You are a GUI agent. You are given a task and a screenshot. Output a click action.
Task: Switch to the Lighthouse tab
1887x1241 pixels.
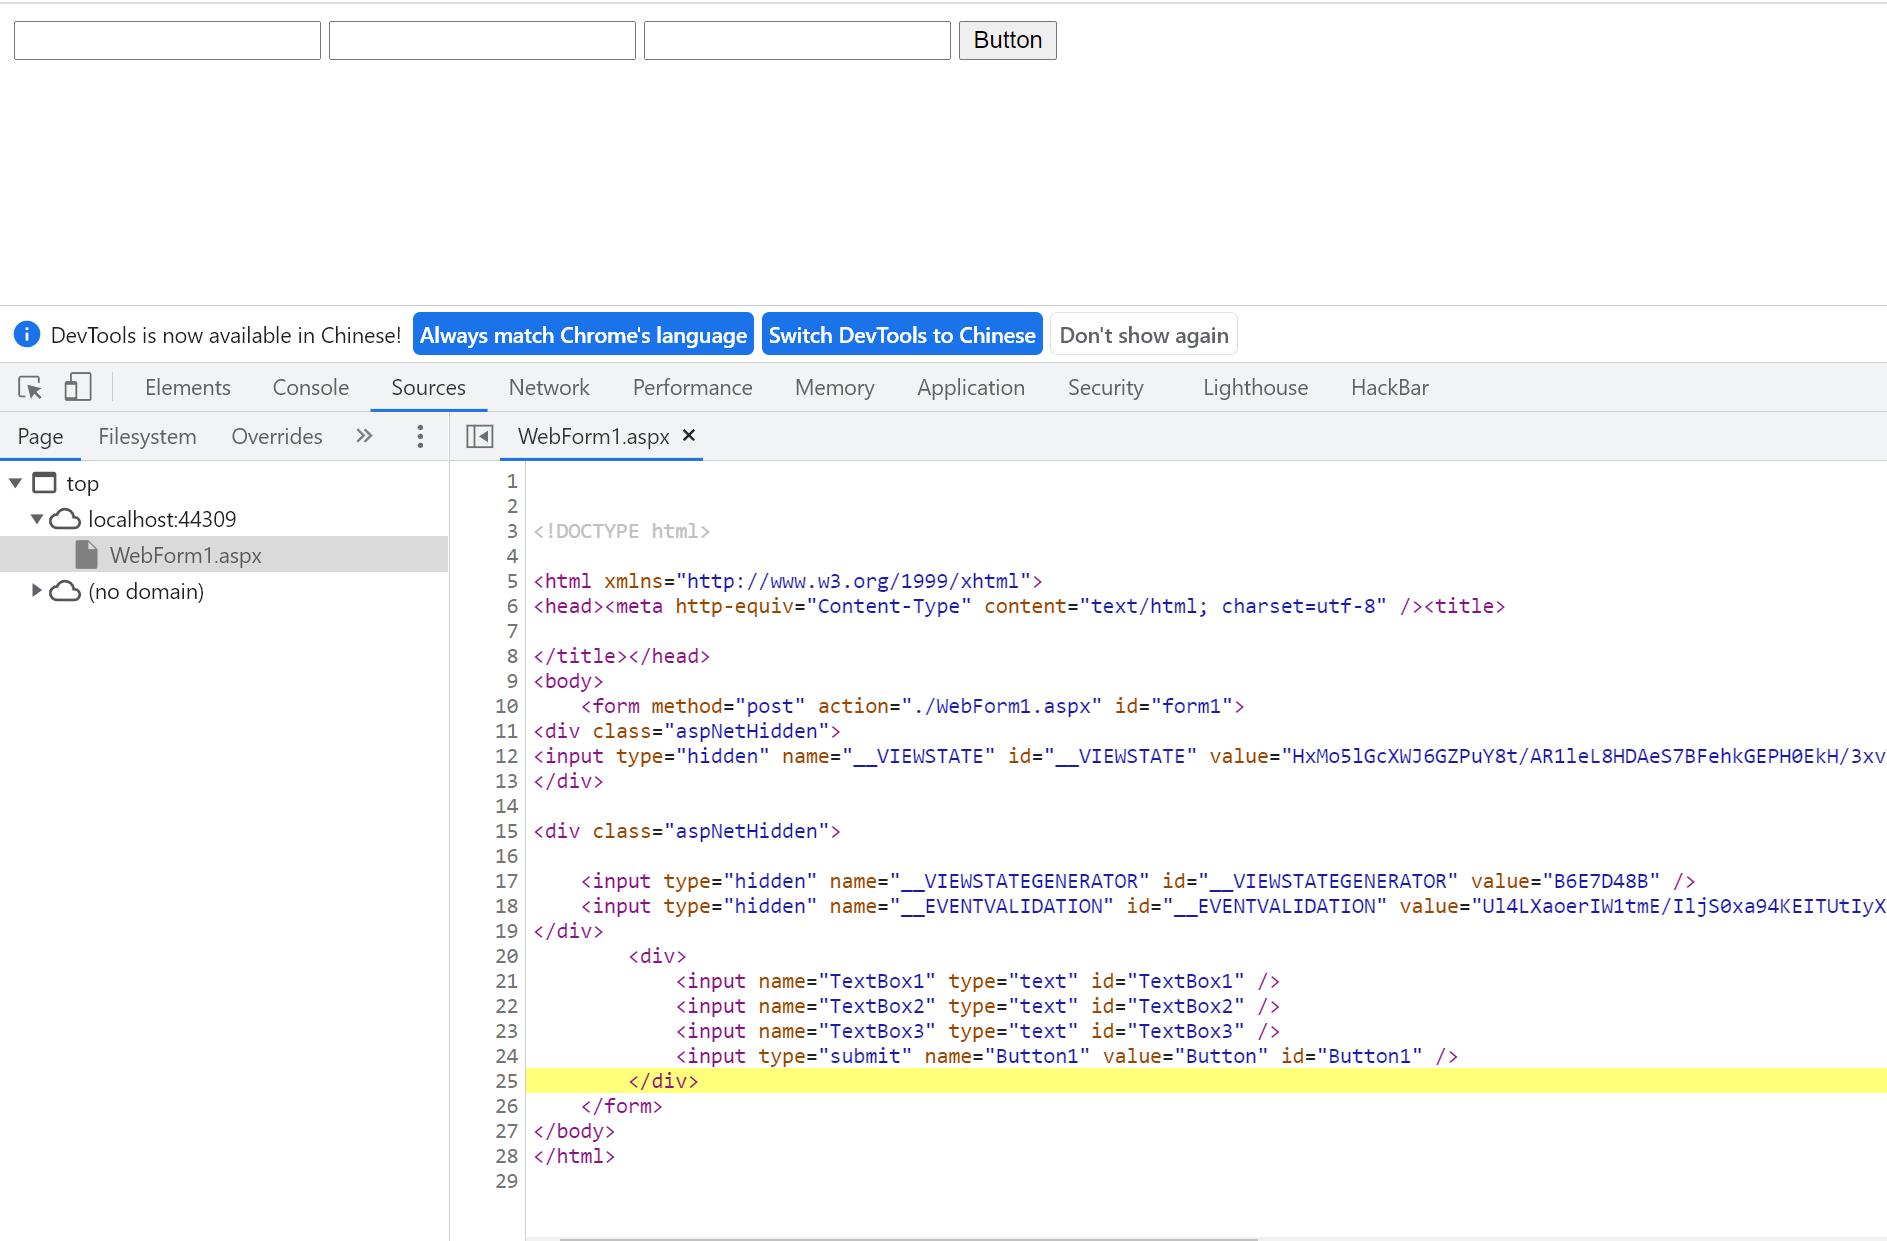point(1255,387)
